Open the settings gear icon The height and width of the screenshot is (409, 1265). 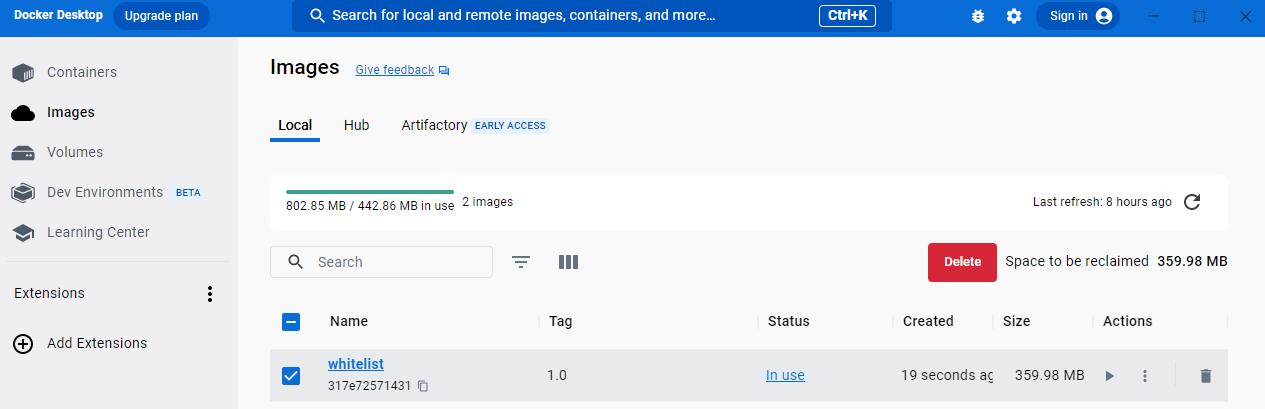pos(1014,16)
